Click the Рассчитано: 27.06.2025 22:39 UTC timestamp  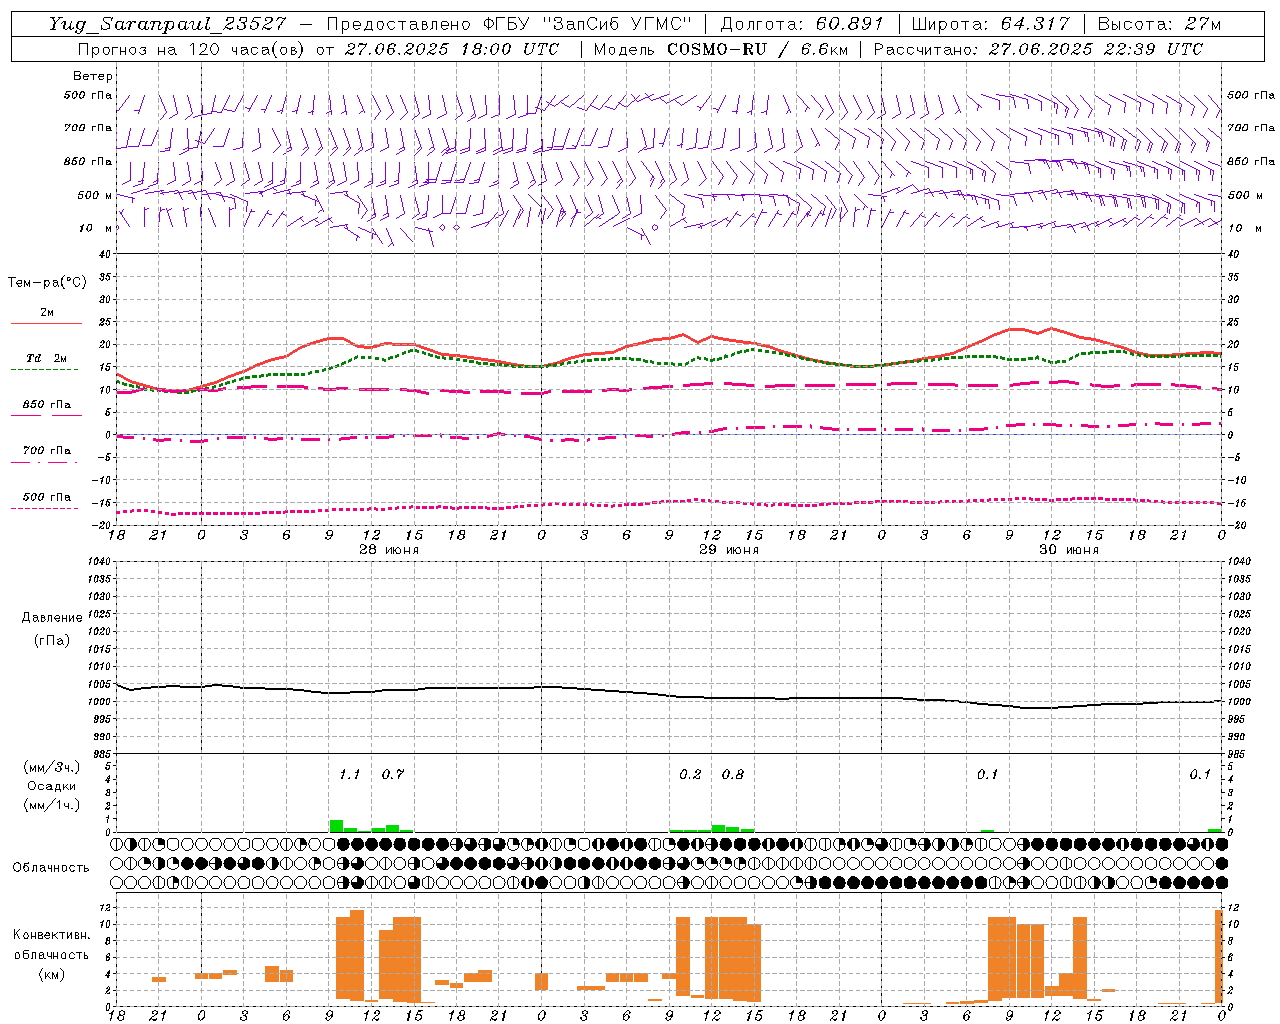tap(1038, 48)
